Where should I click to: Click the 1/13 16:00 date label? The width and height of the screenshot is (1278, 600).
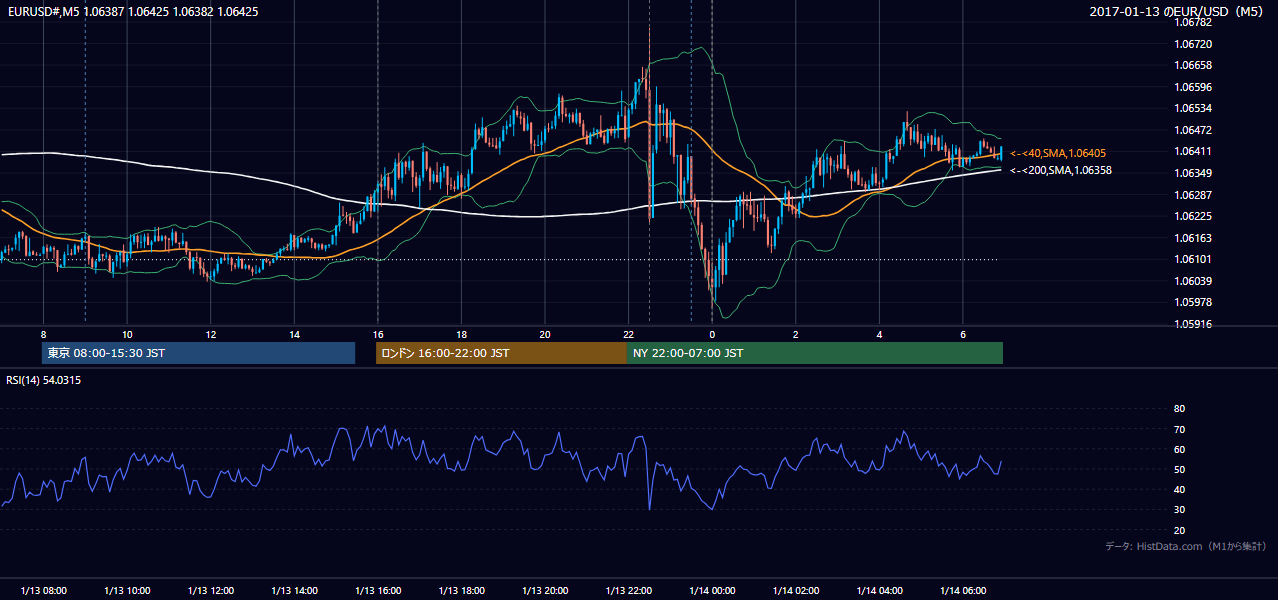tap(378, 591)
